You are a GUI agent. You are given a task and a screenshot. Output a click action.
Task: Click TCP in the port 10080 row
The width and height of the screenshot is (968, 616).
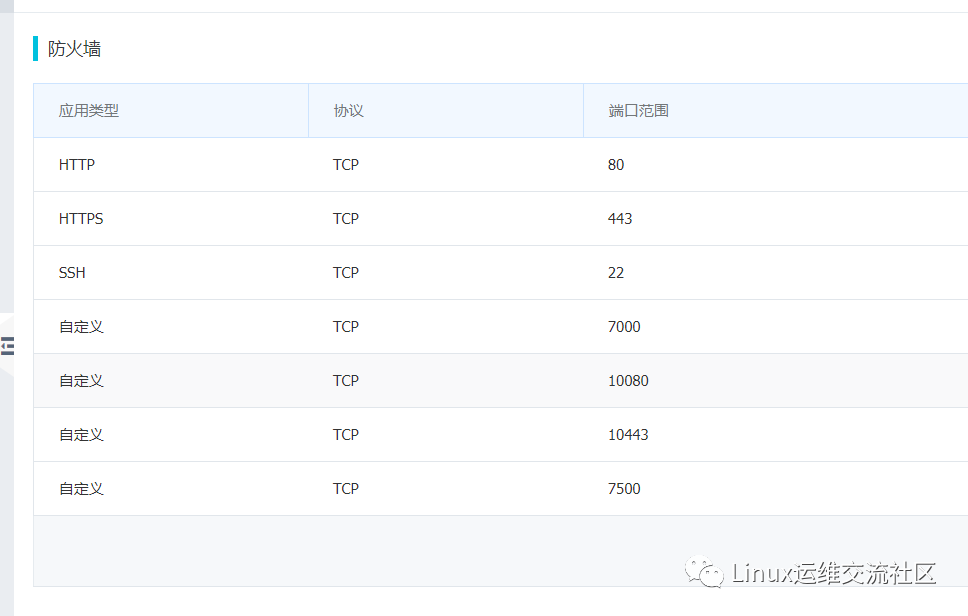[x=346, y=381]
